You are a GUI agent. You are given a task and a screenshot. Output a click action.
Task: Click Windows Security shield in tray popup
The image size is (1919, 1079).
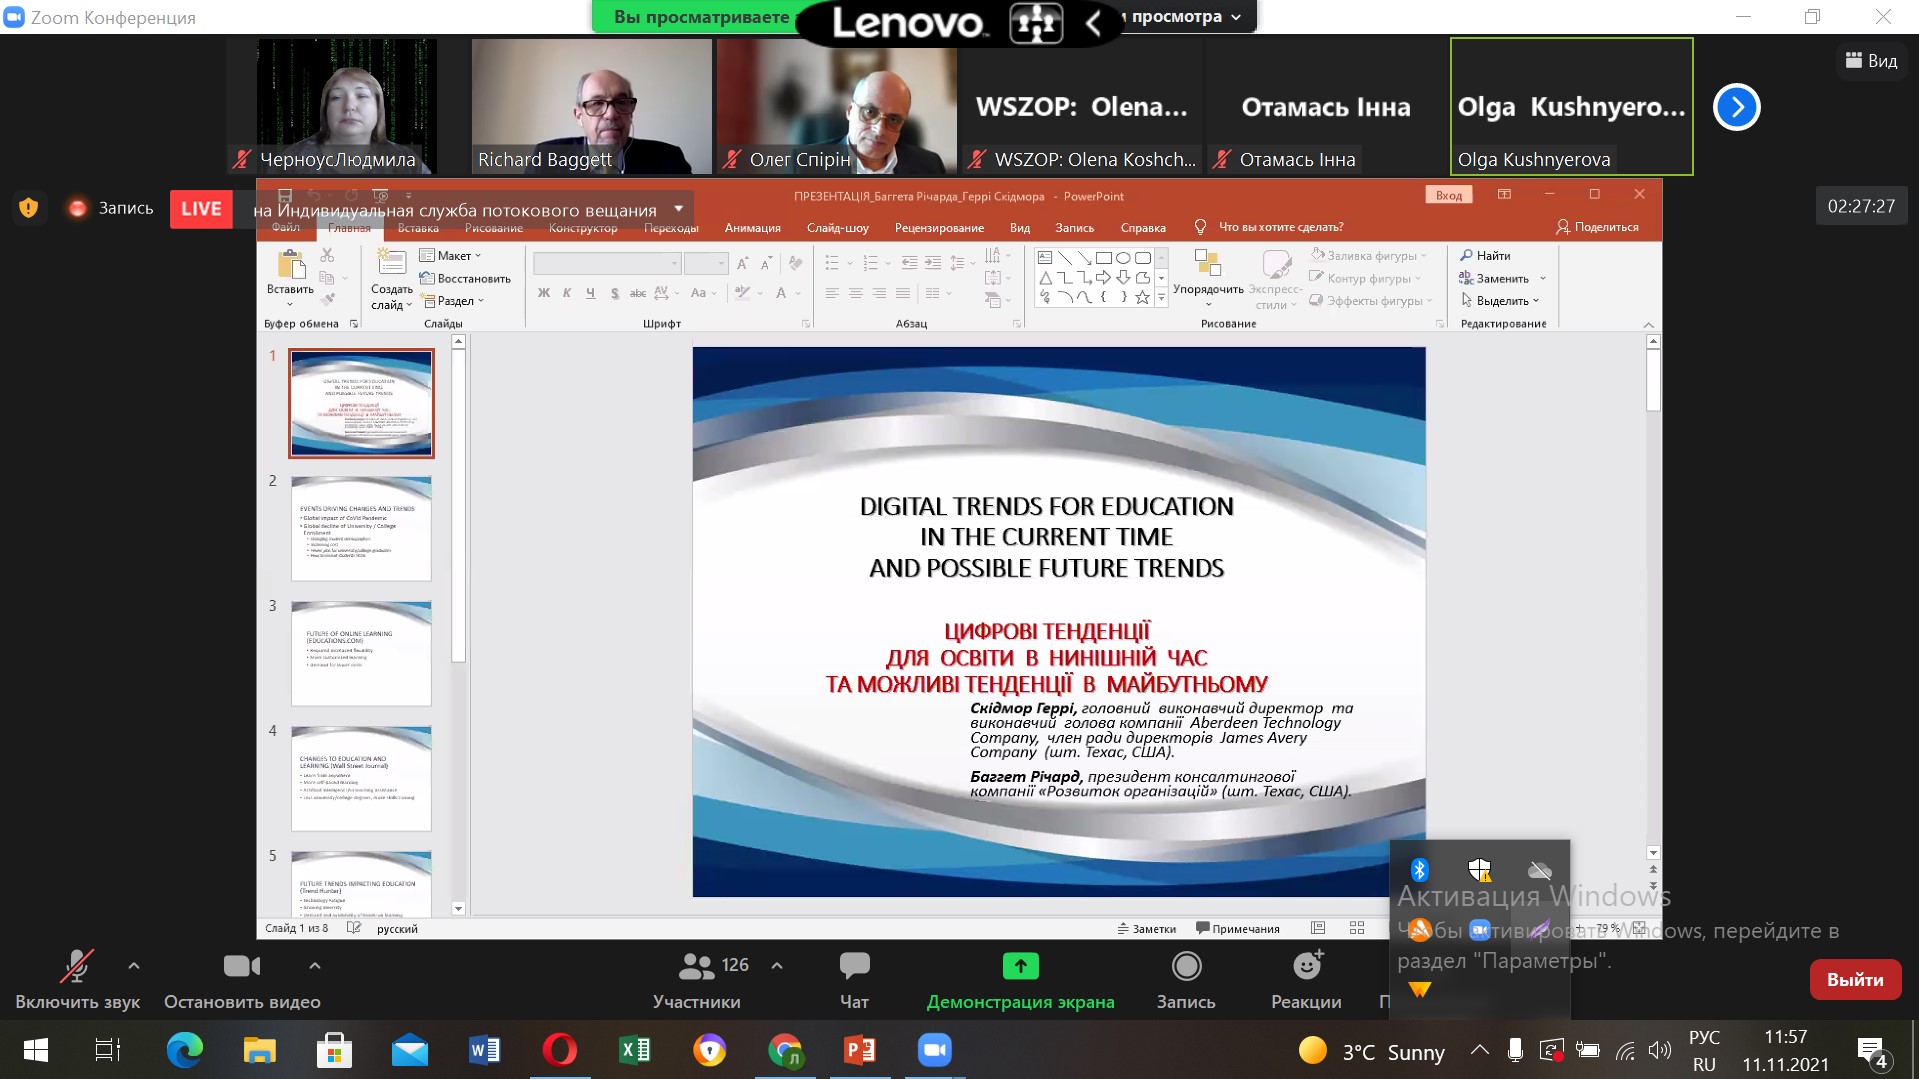pos(1480,870)
